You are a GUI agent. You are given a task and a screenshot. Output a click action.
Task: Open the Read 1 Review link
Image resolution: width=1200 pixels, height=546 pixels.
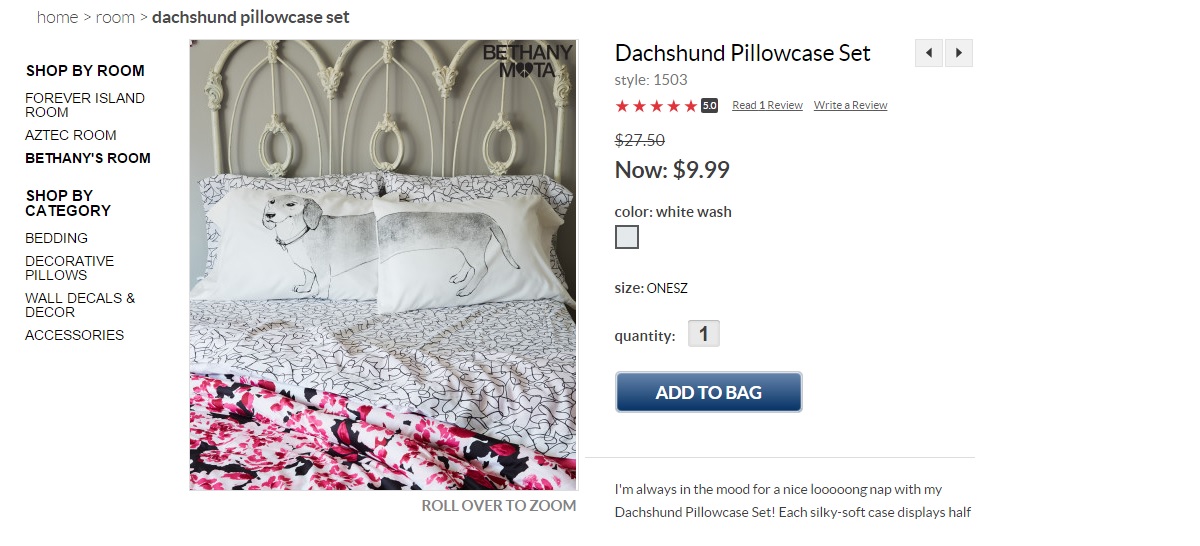point(767,105)
